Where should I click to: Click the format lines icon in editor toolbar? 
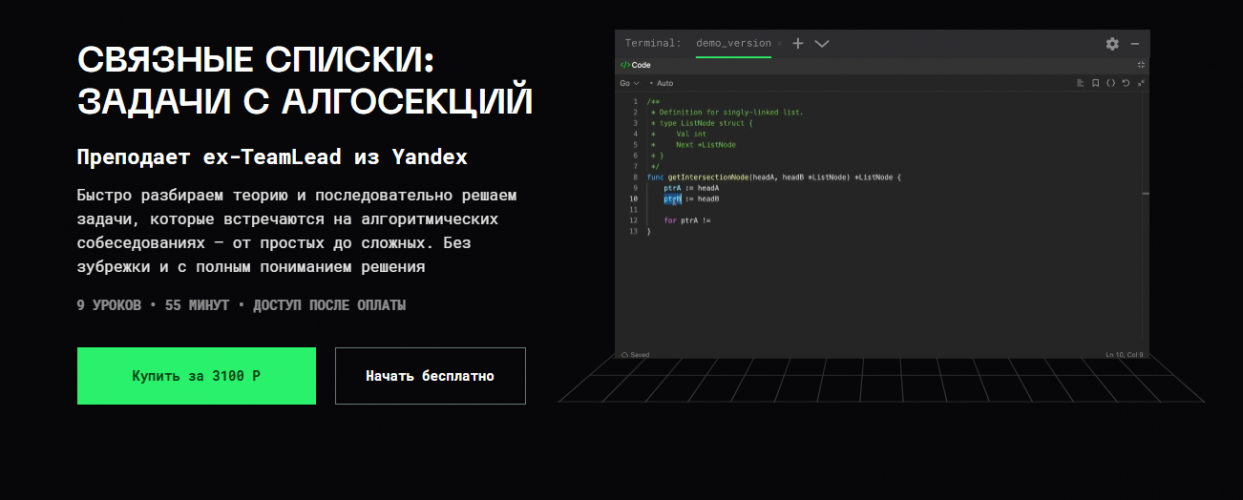[1080, 83]
